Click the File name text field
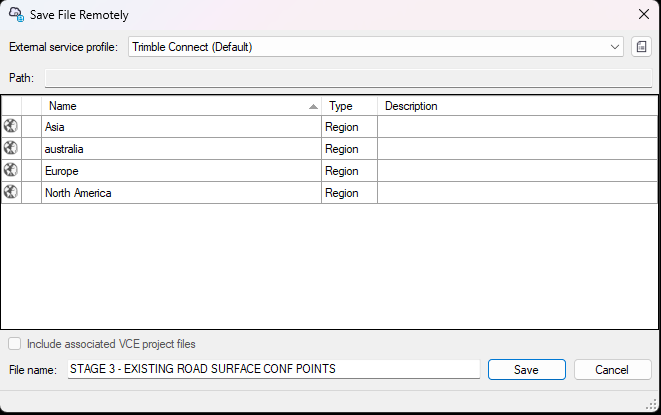 click(273, 369)
